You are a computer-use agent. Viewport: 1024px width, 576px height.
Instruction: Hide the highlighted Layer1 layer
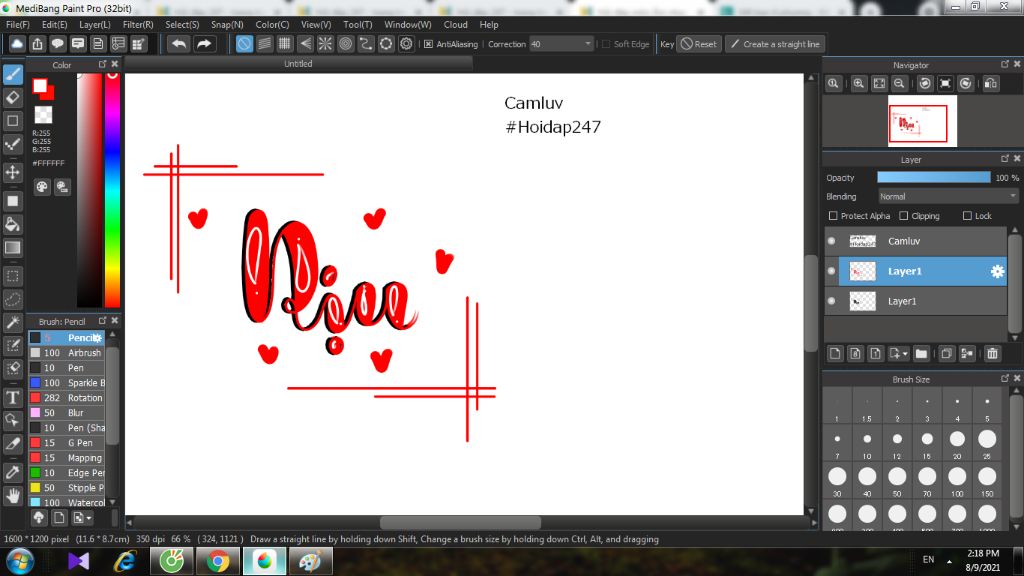(831, 271)
